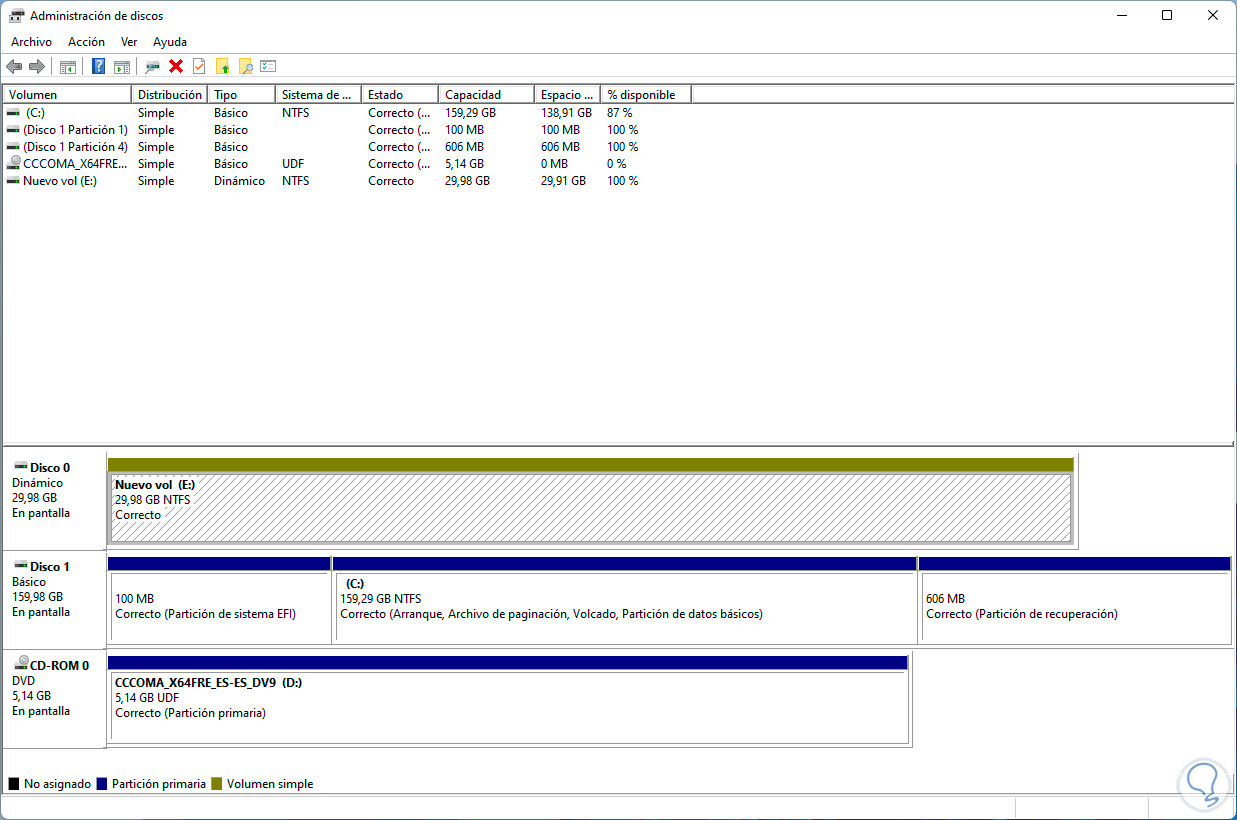
Task: Open the Acción menu
Action: 86,42
